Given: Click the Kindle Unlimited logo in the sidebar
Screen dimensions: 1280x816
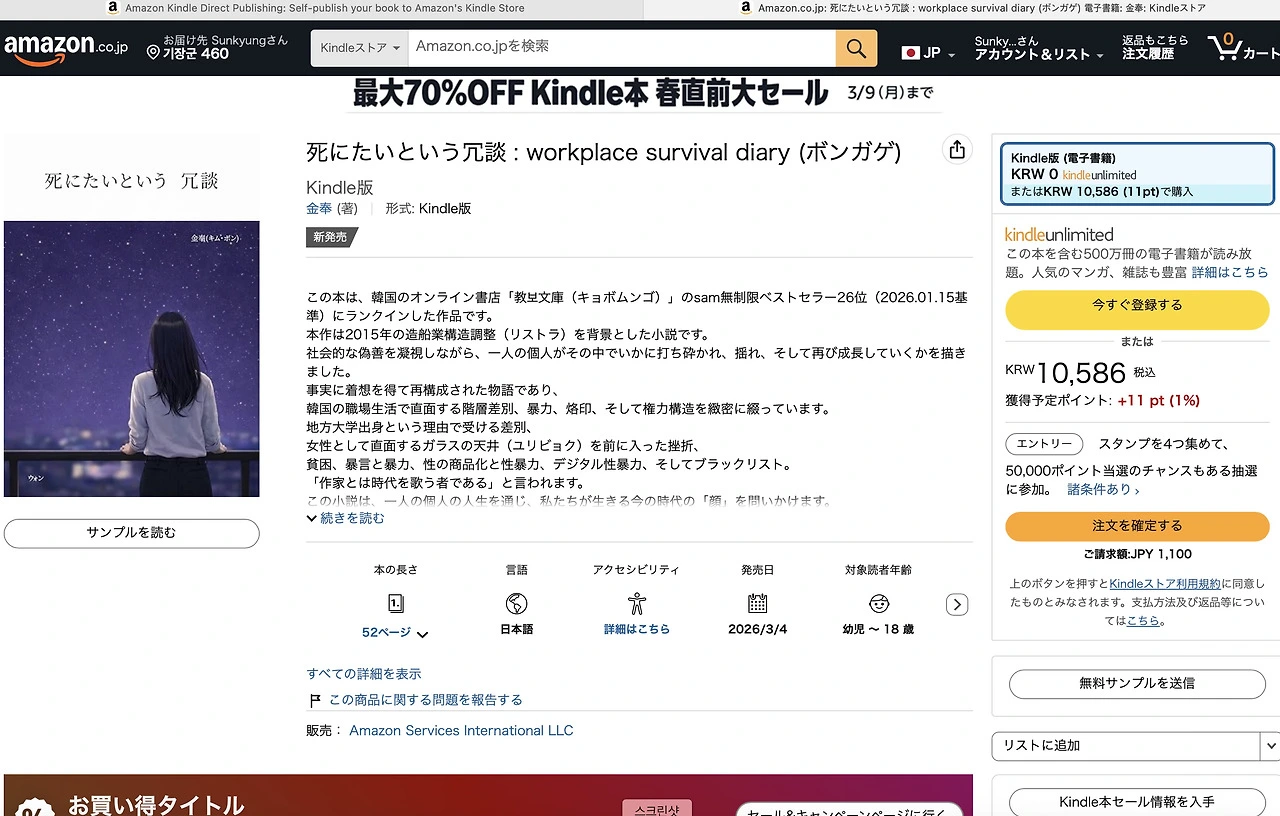Looking at the screenshot, I should point(1059,235).
